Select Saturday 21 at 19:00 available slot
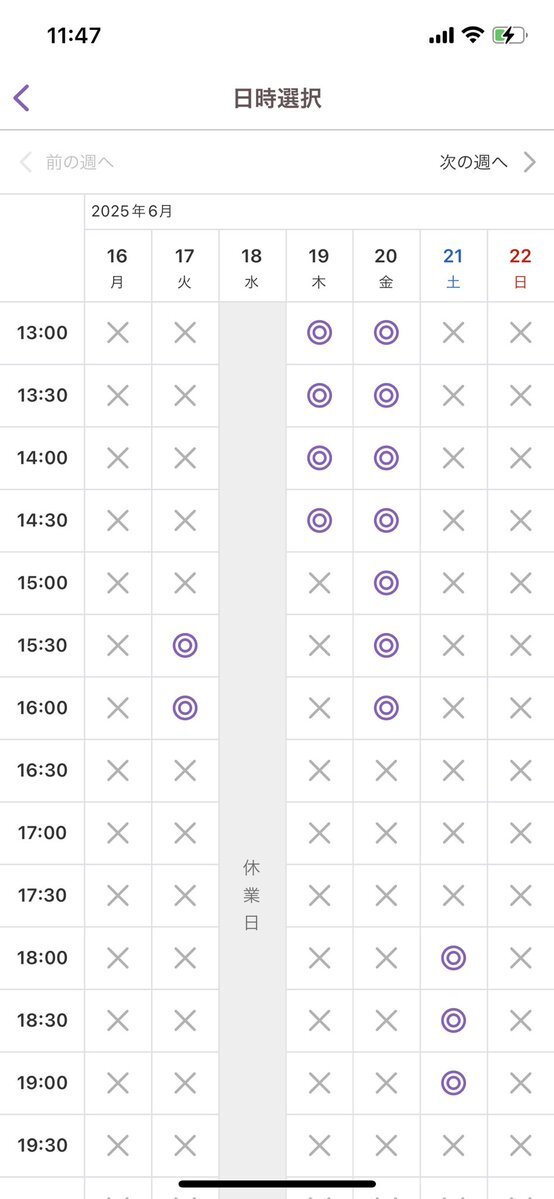The width and height of the screenshot is (554, 1199). point(454,1083)
